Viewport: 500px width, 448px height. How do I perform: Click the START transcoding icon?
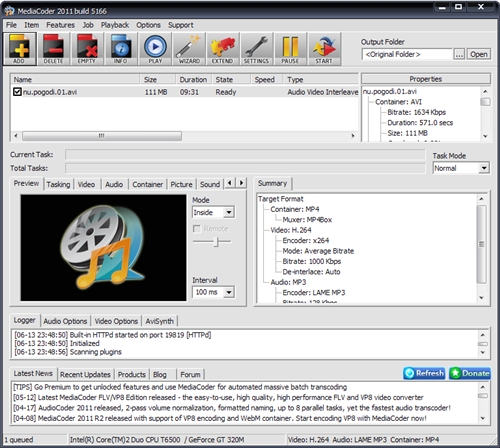[324, 49]
